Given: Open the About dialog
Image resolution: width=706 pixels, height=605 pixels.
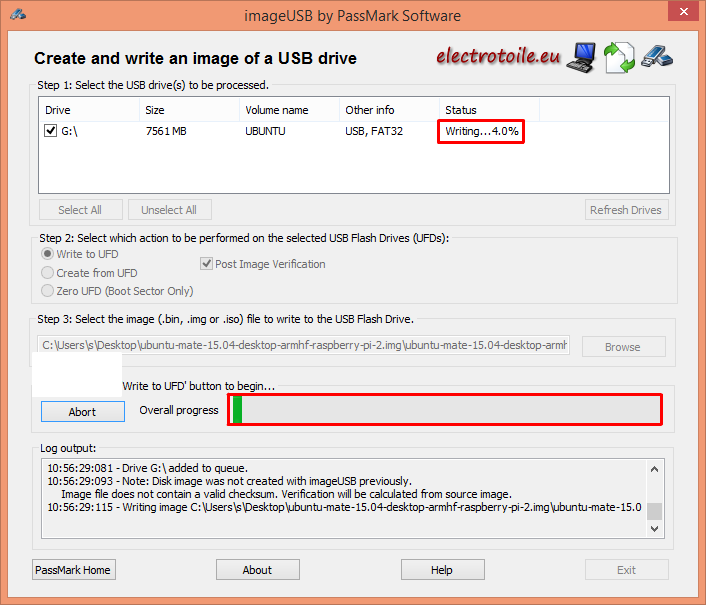Looking at the screenshot, I should point(258,570).
